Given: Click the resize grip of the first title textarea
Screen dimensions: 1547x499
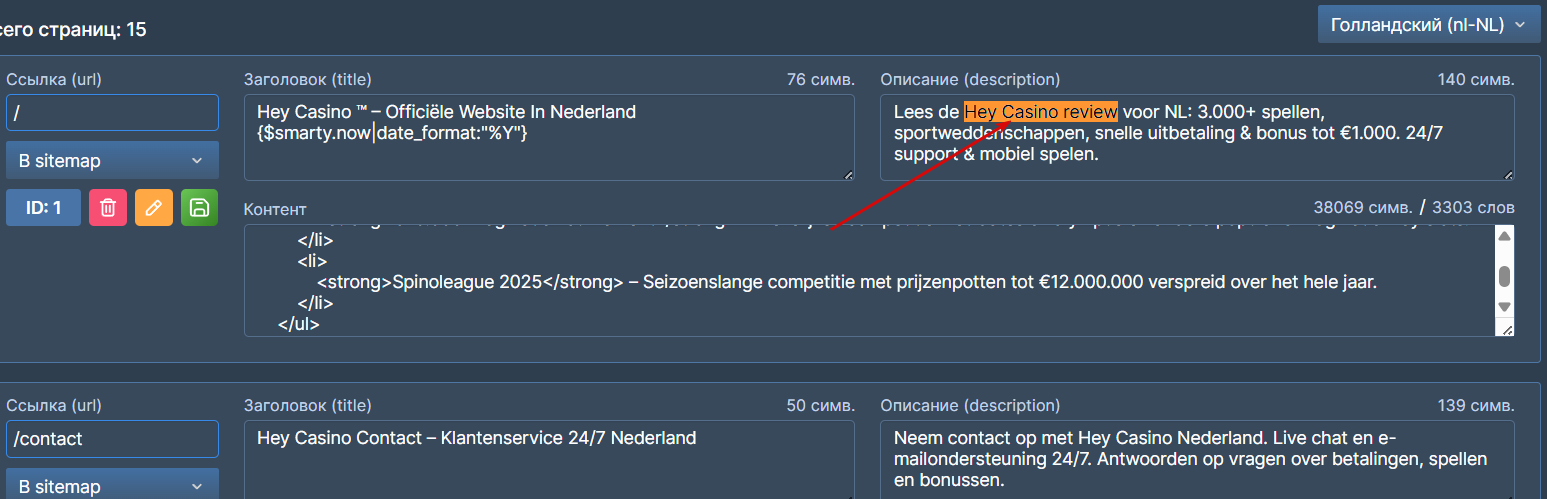Looking at the screenshot, I should (848, 174).
